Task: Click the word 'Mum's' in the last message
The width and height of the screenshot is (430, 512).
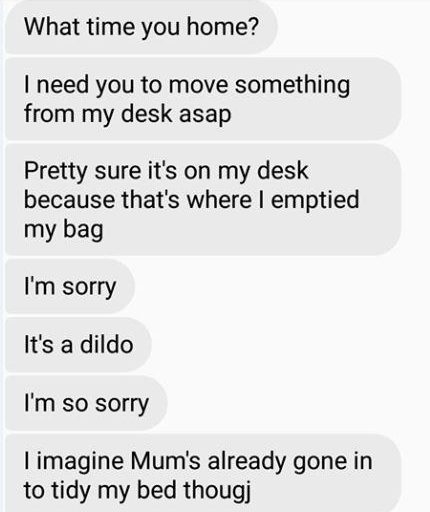Action: click(x=165, y=461)
